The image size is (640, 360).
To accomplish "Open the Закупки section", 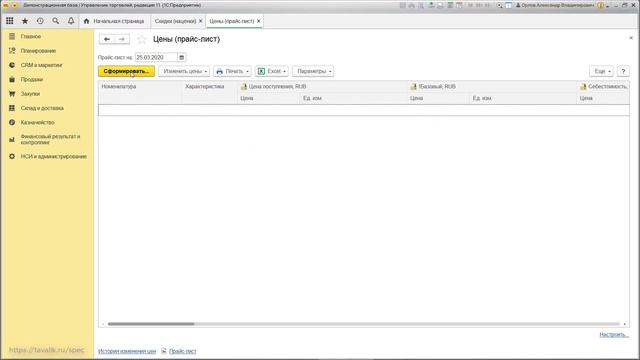I will point(30,93).
